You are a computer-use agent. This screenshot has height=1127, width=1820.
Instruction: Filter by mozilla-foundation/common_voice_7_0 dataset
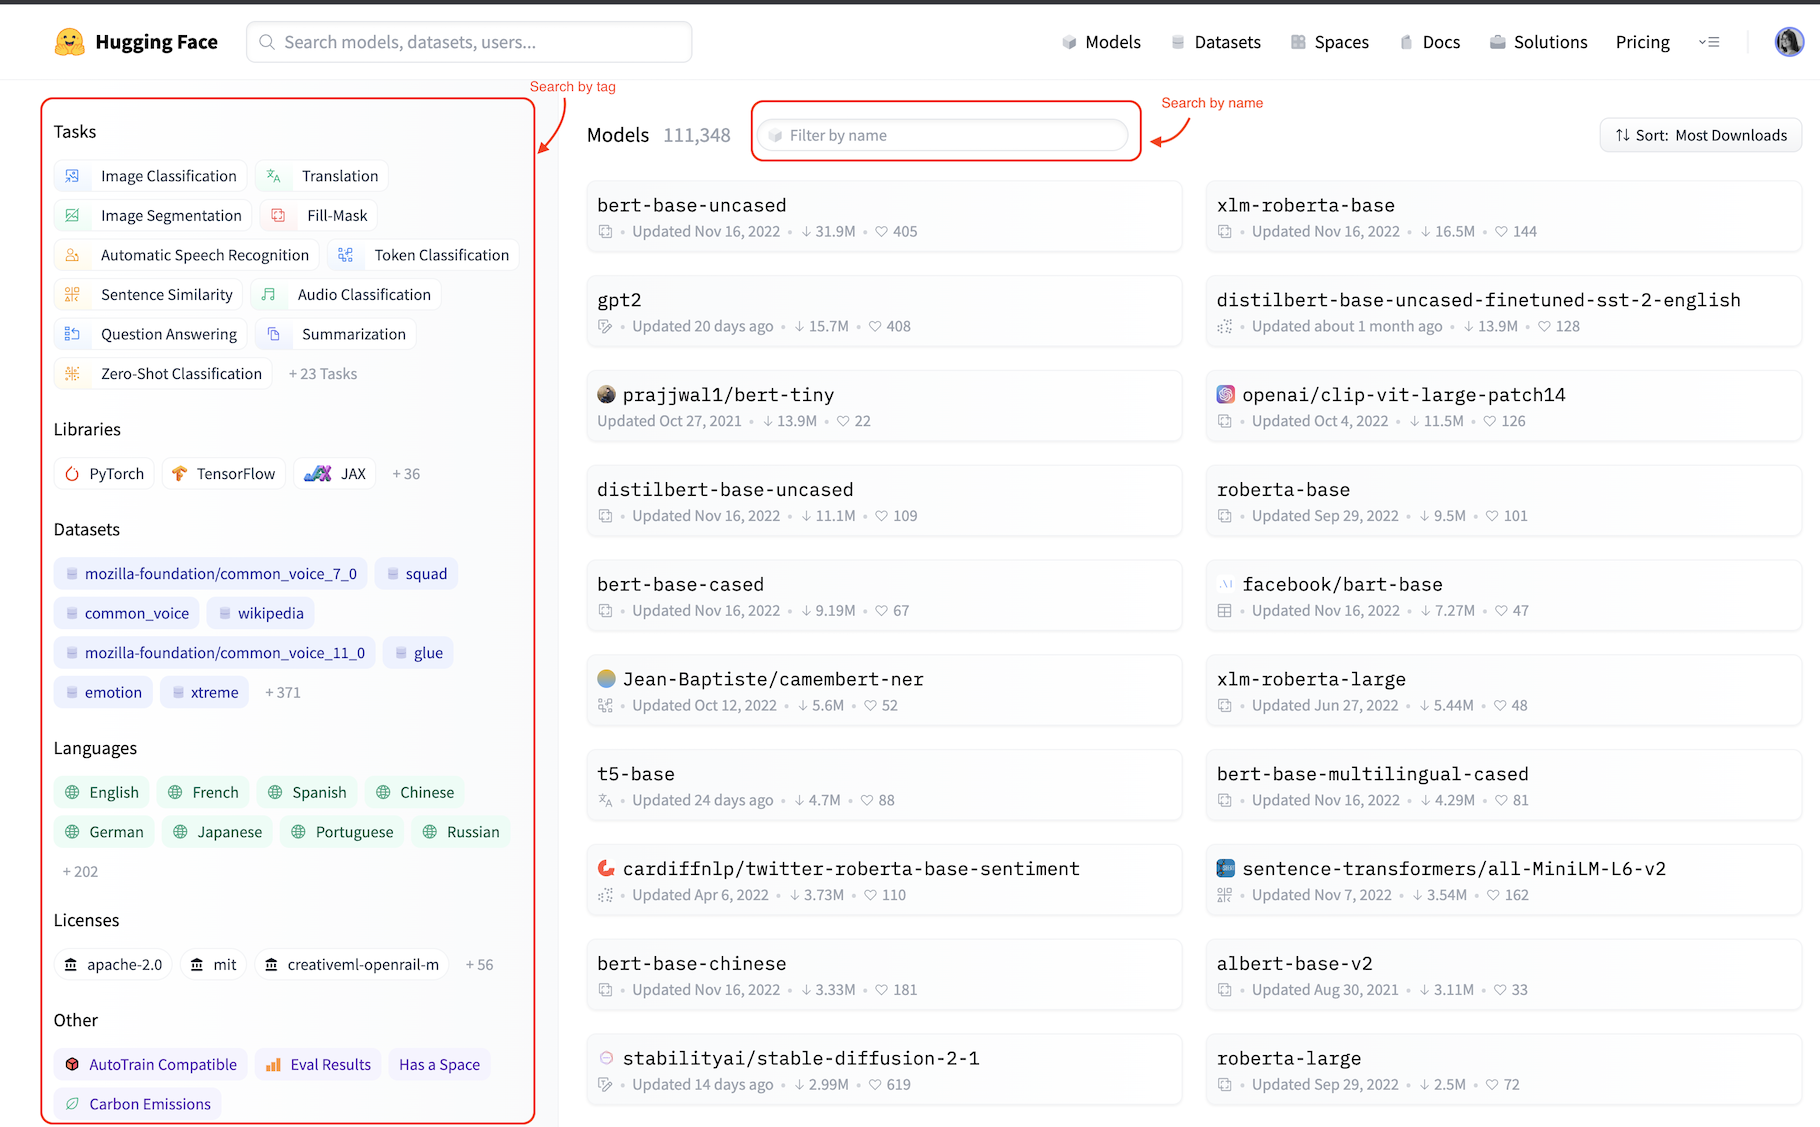210,573
